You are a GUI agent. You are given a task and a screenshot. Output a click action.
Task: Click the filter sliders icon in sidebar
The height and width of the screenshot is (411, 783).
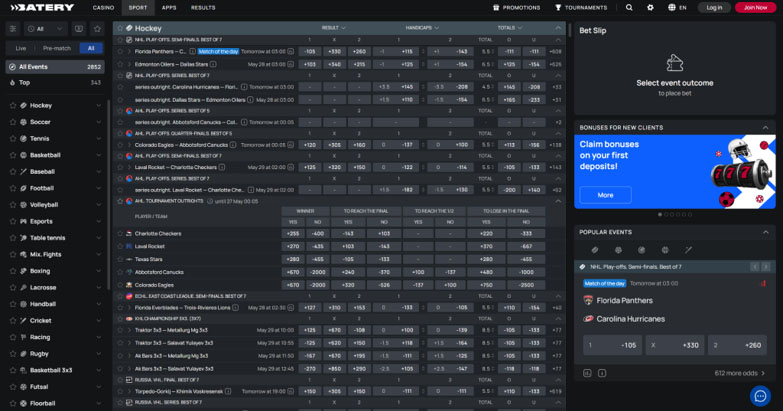pos(13,29)
